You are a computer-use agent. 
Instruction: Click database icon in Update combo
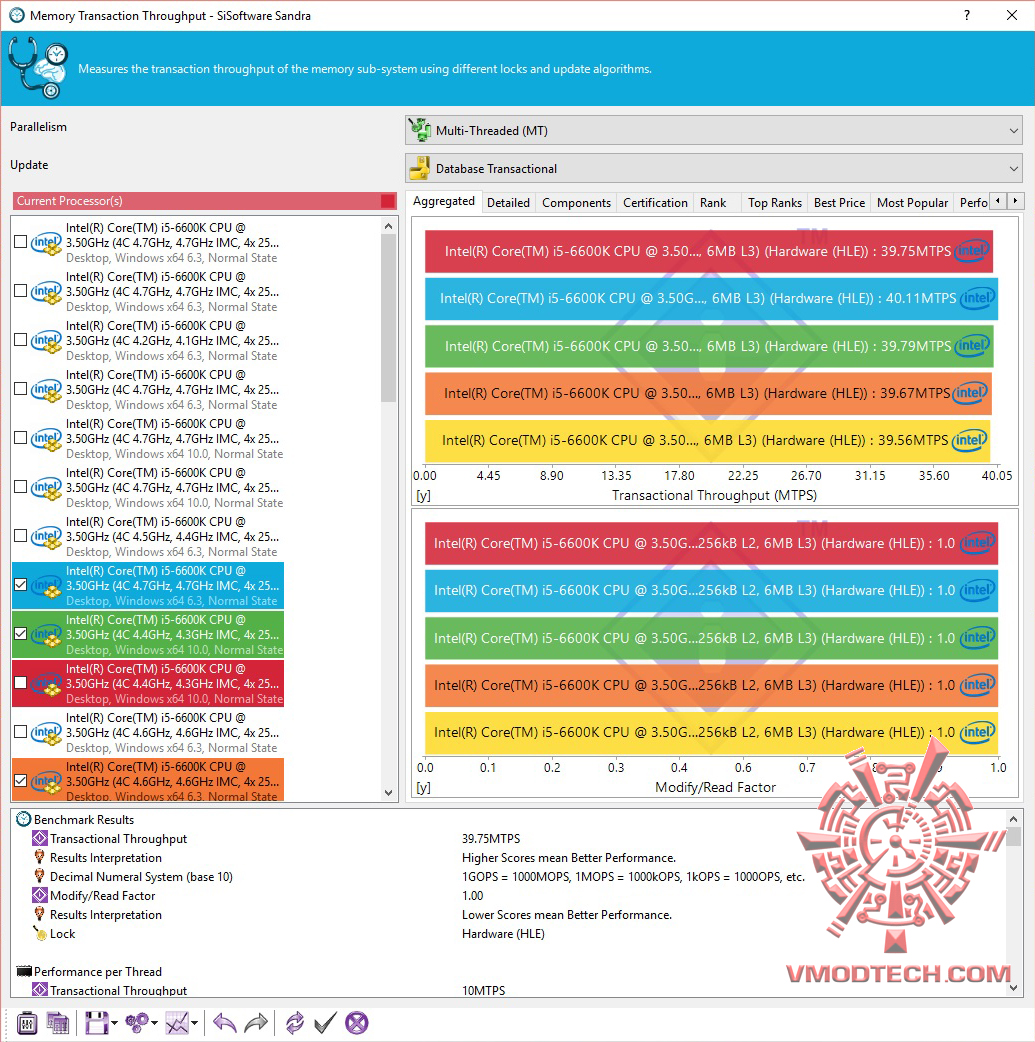click(420, 168)
